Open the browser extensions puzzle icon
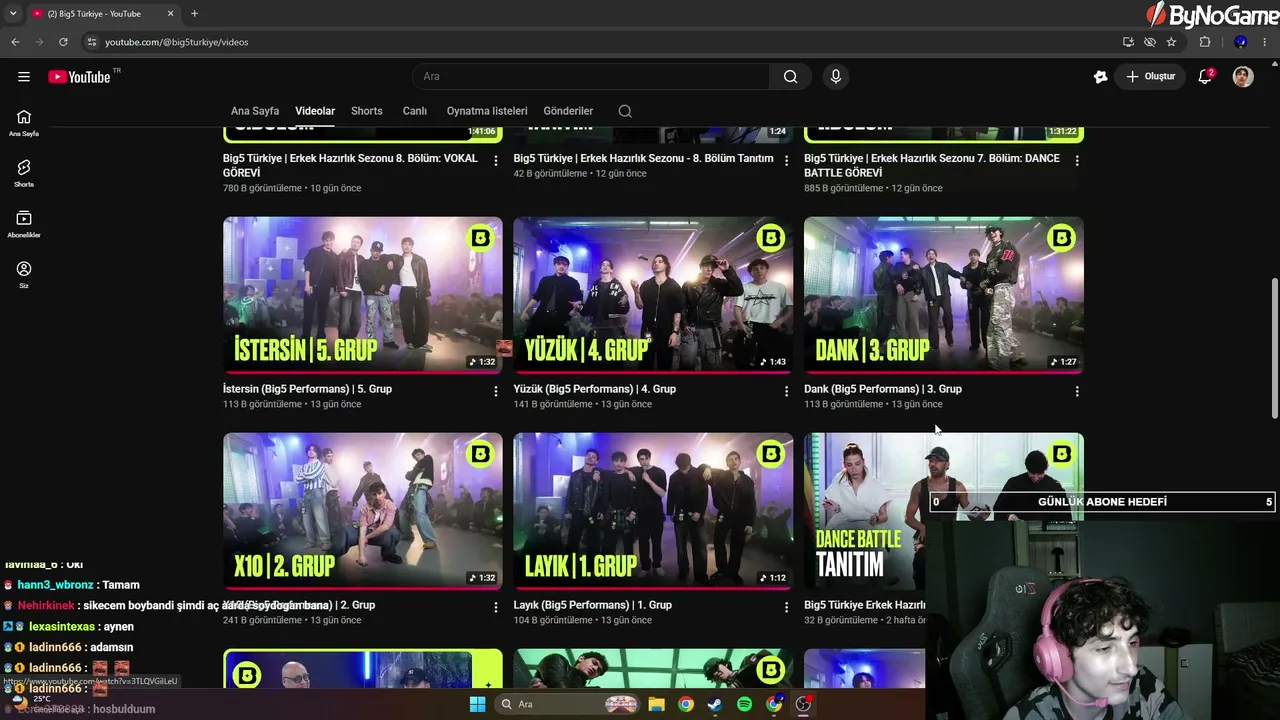1280x720 pixels. coord(1205,42)
